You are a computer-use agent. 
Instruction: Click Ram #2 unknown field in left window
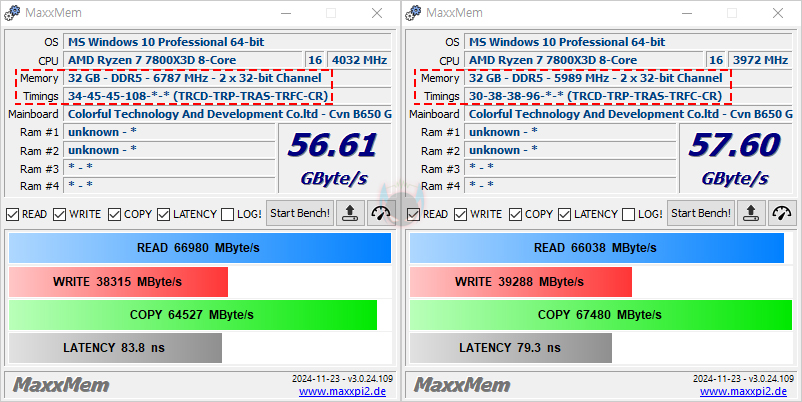[x=169, y=150]
